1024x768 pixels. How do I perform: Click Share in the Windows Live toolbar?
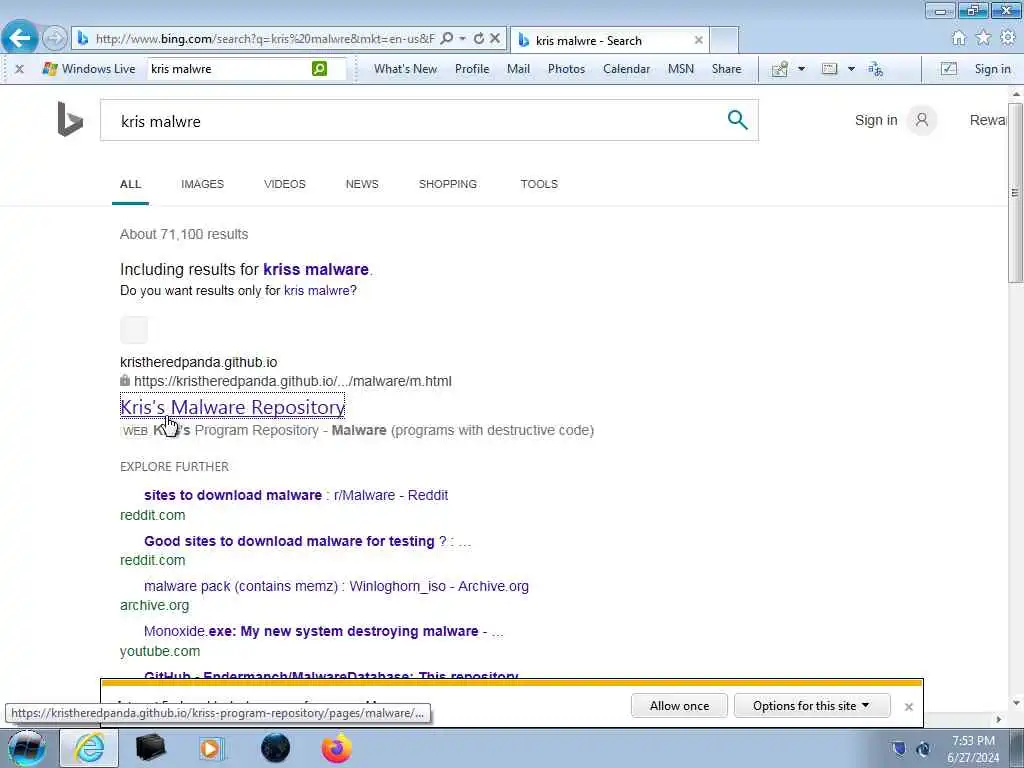(726, 69)
